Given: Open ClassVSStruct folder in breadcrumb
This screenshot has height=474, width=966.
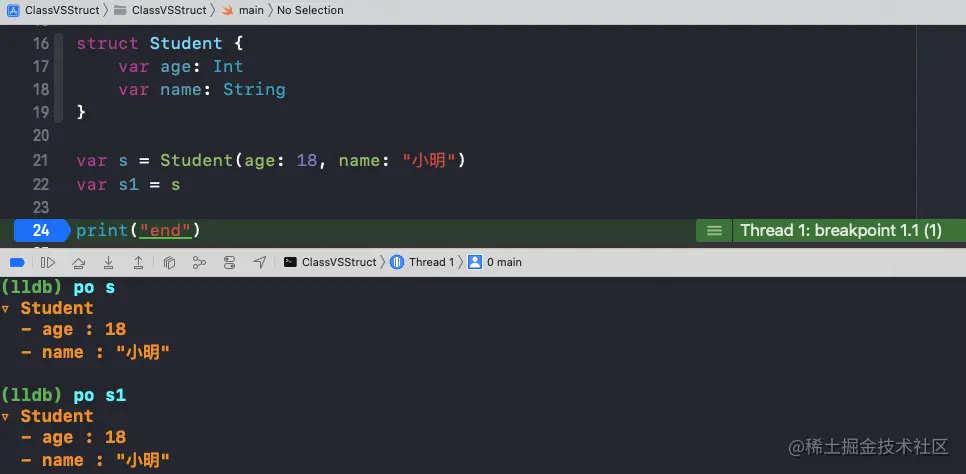Looking at the screenshot, I should coord(160,10).
